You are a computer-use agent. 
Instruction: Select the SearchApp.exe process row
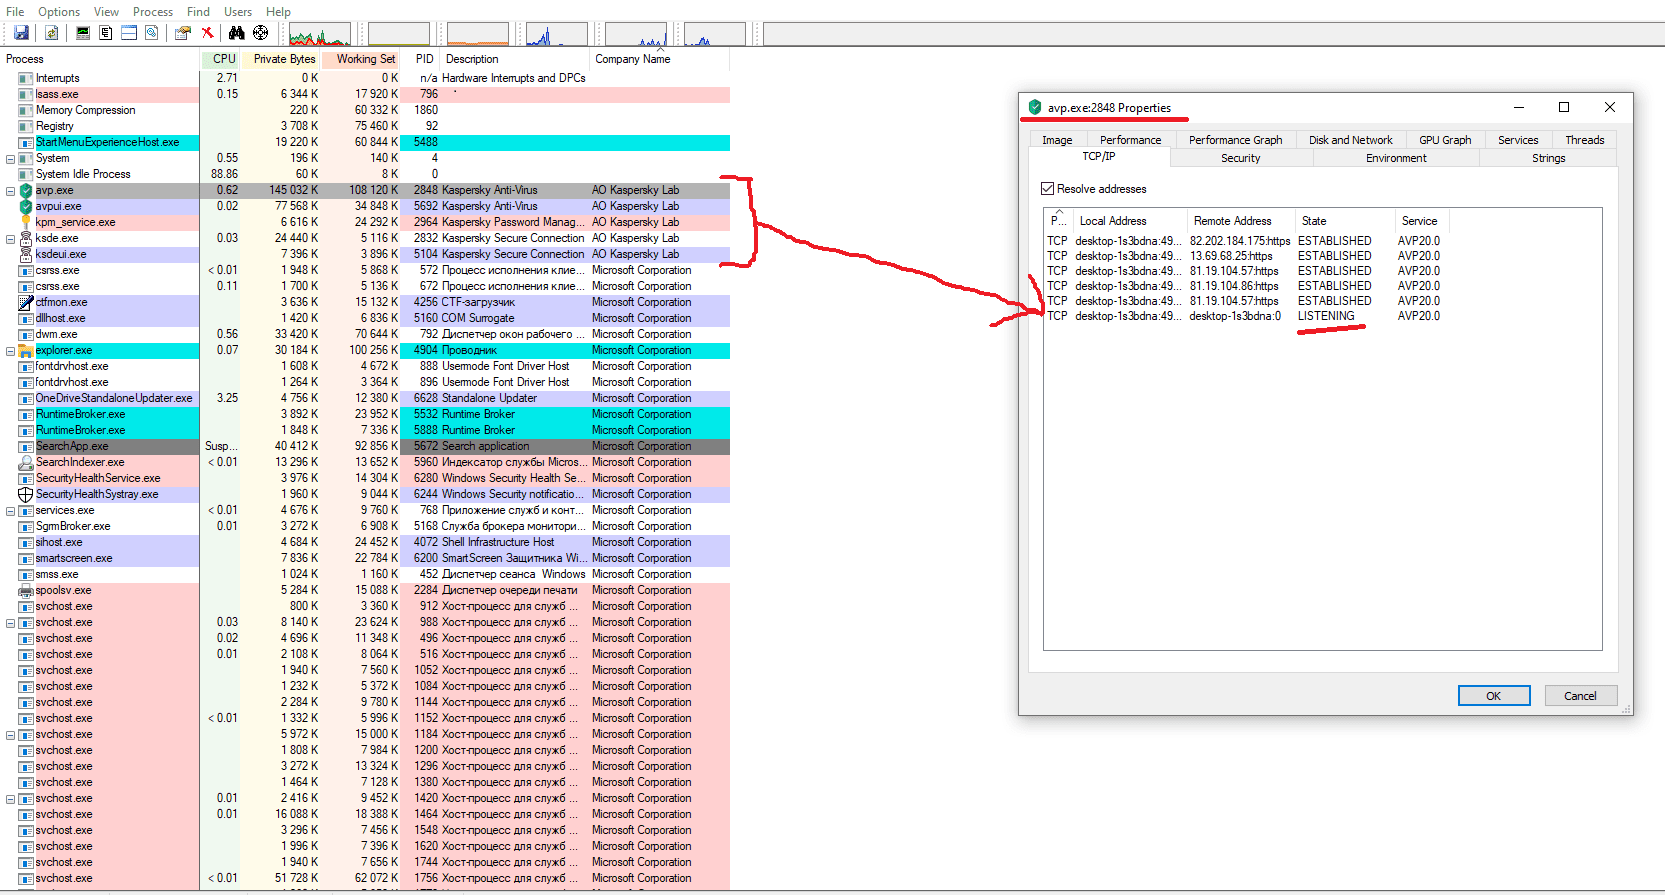pos(365,446)
